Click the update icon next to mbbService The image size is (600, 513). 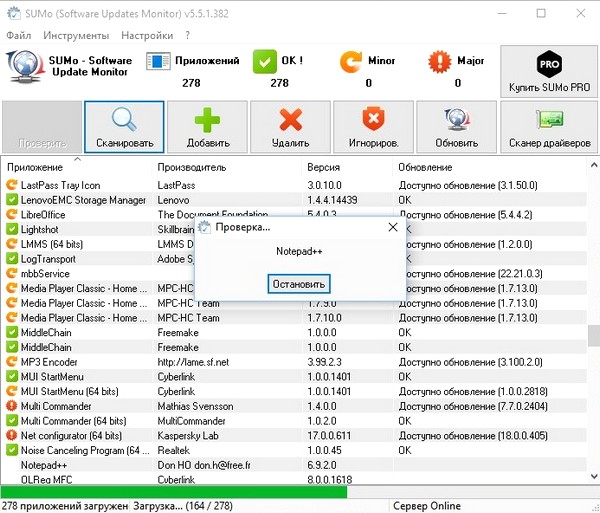tap(12, 274)
